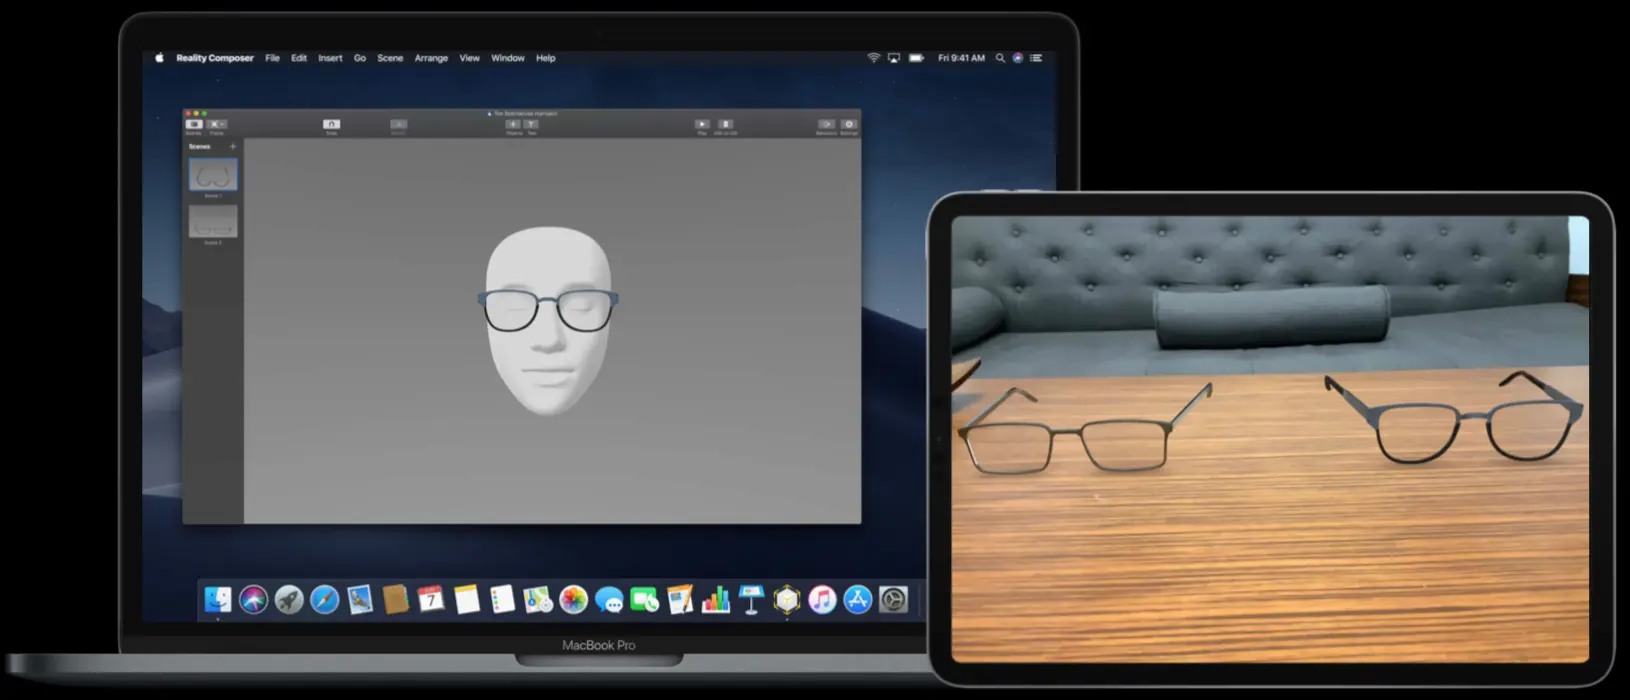Click the Reality Composer dock icon
Image resolution: width=1630 pixels, height=700 pixels.
pos(787,599)
